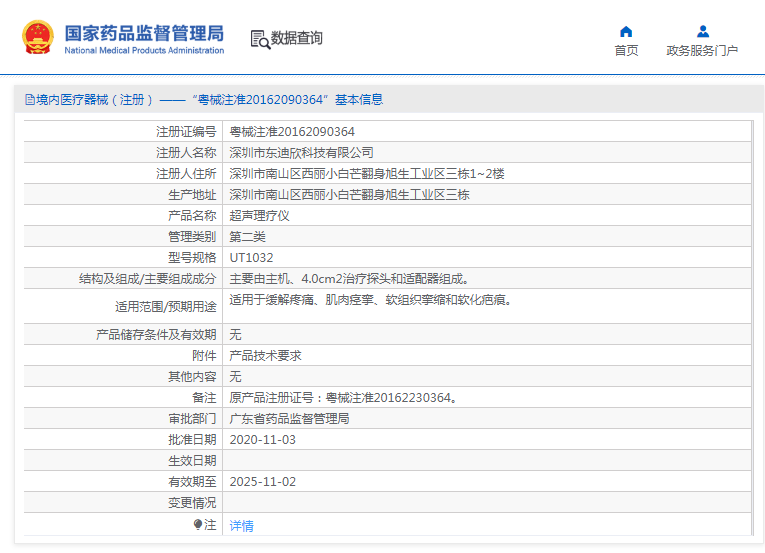This screenshot has width=765, height=553.
Task: Click 原产品注册证号 remark text
Action: pos(343,398)
